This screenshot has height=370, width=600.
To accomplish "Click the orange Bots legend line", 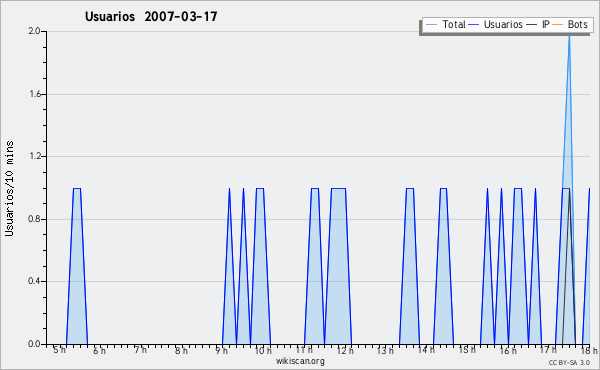I will [558, 25].
